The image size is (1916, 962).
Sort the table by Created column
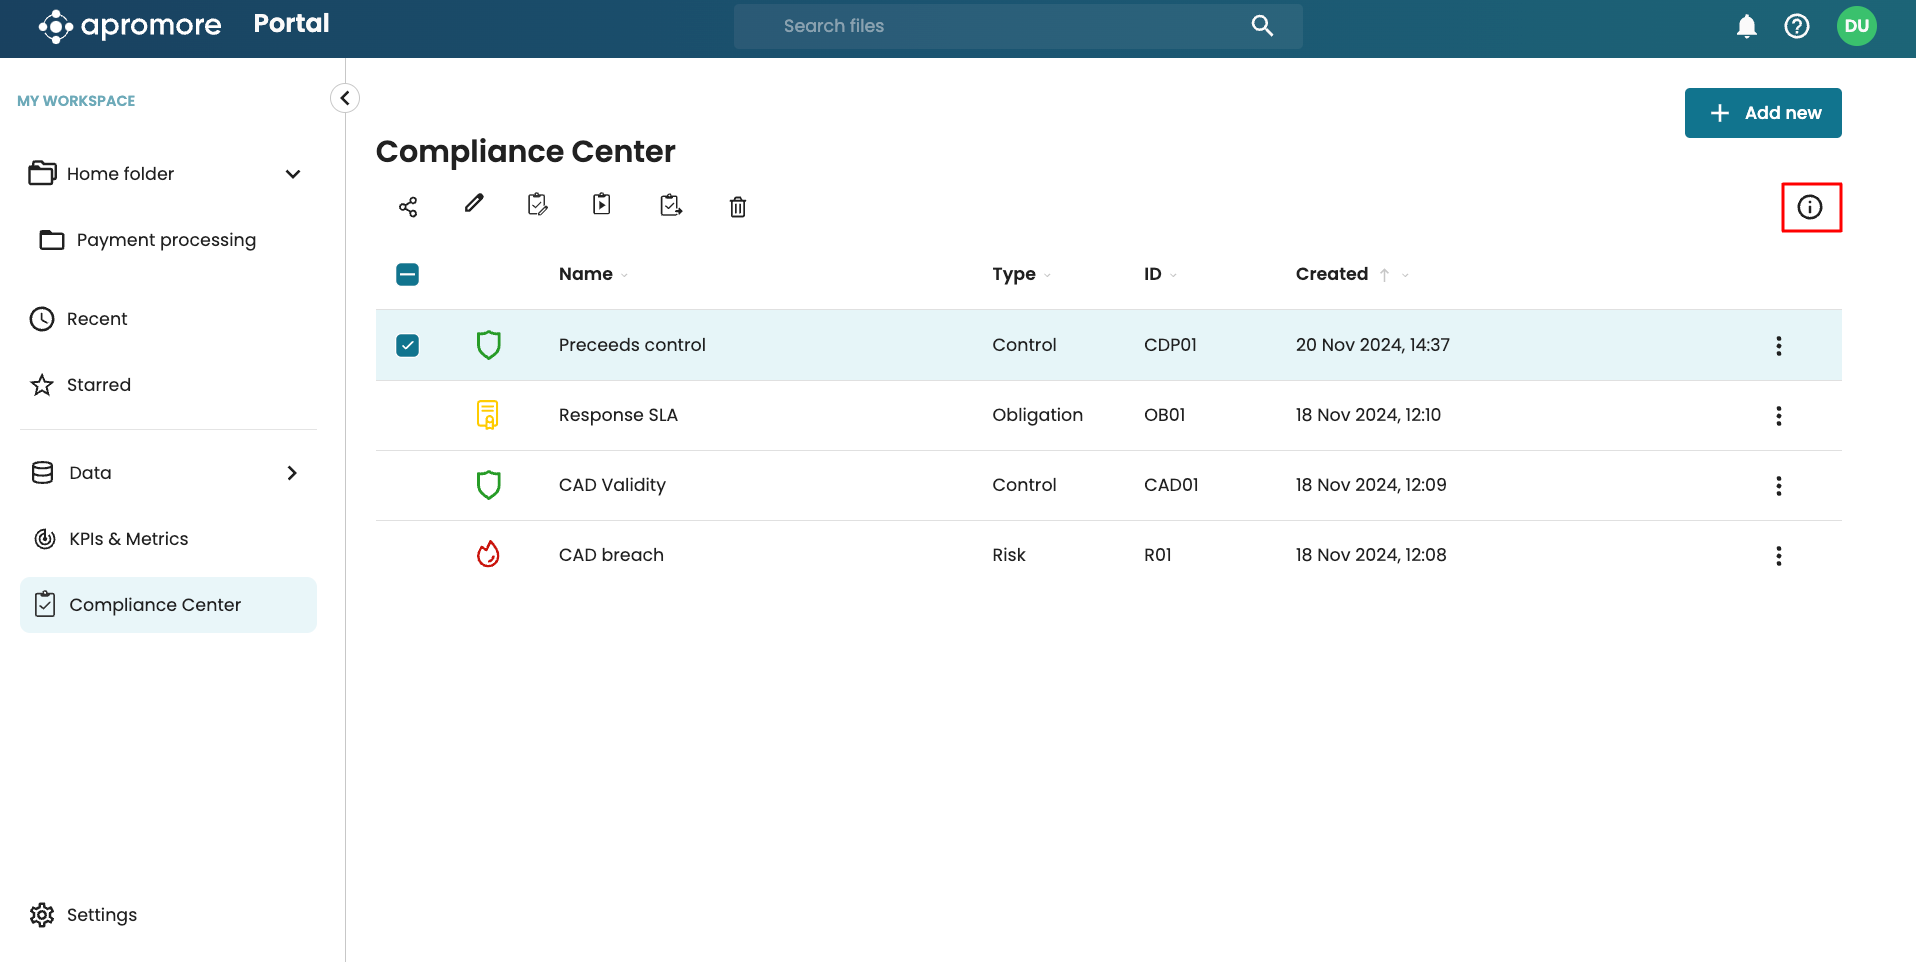1331,274
